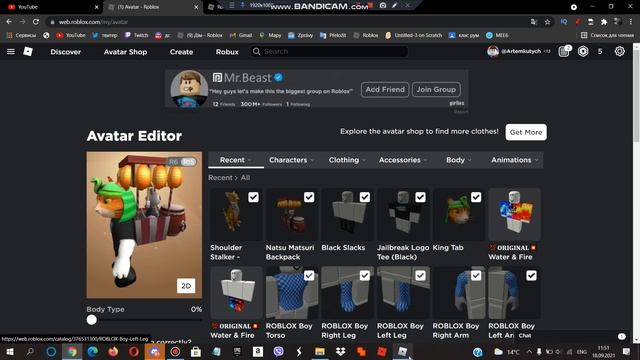Bookmark this page with the star icon
640x360 pixels.
pos(547,22)
